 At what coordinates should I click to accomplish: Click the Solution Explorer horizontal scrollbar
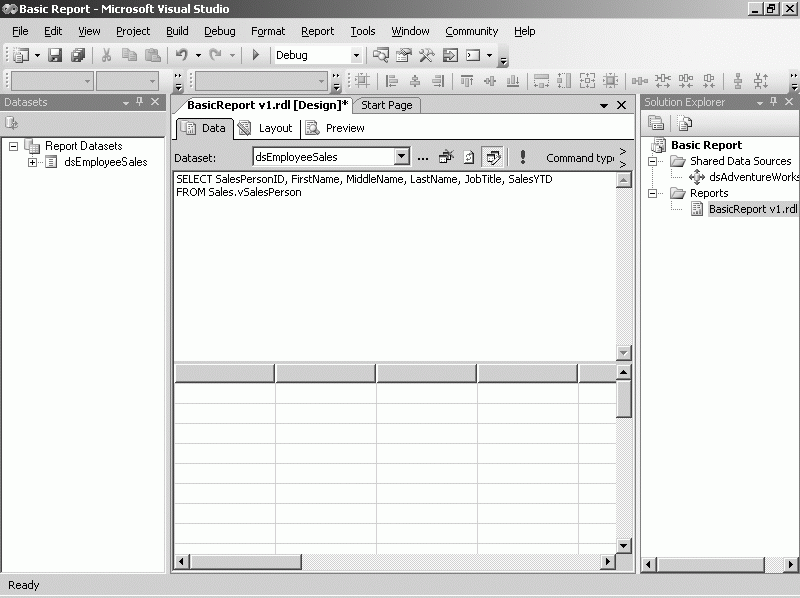pyautogui.click(x=711, y=564)
